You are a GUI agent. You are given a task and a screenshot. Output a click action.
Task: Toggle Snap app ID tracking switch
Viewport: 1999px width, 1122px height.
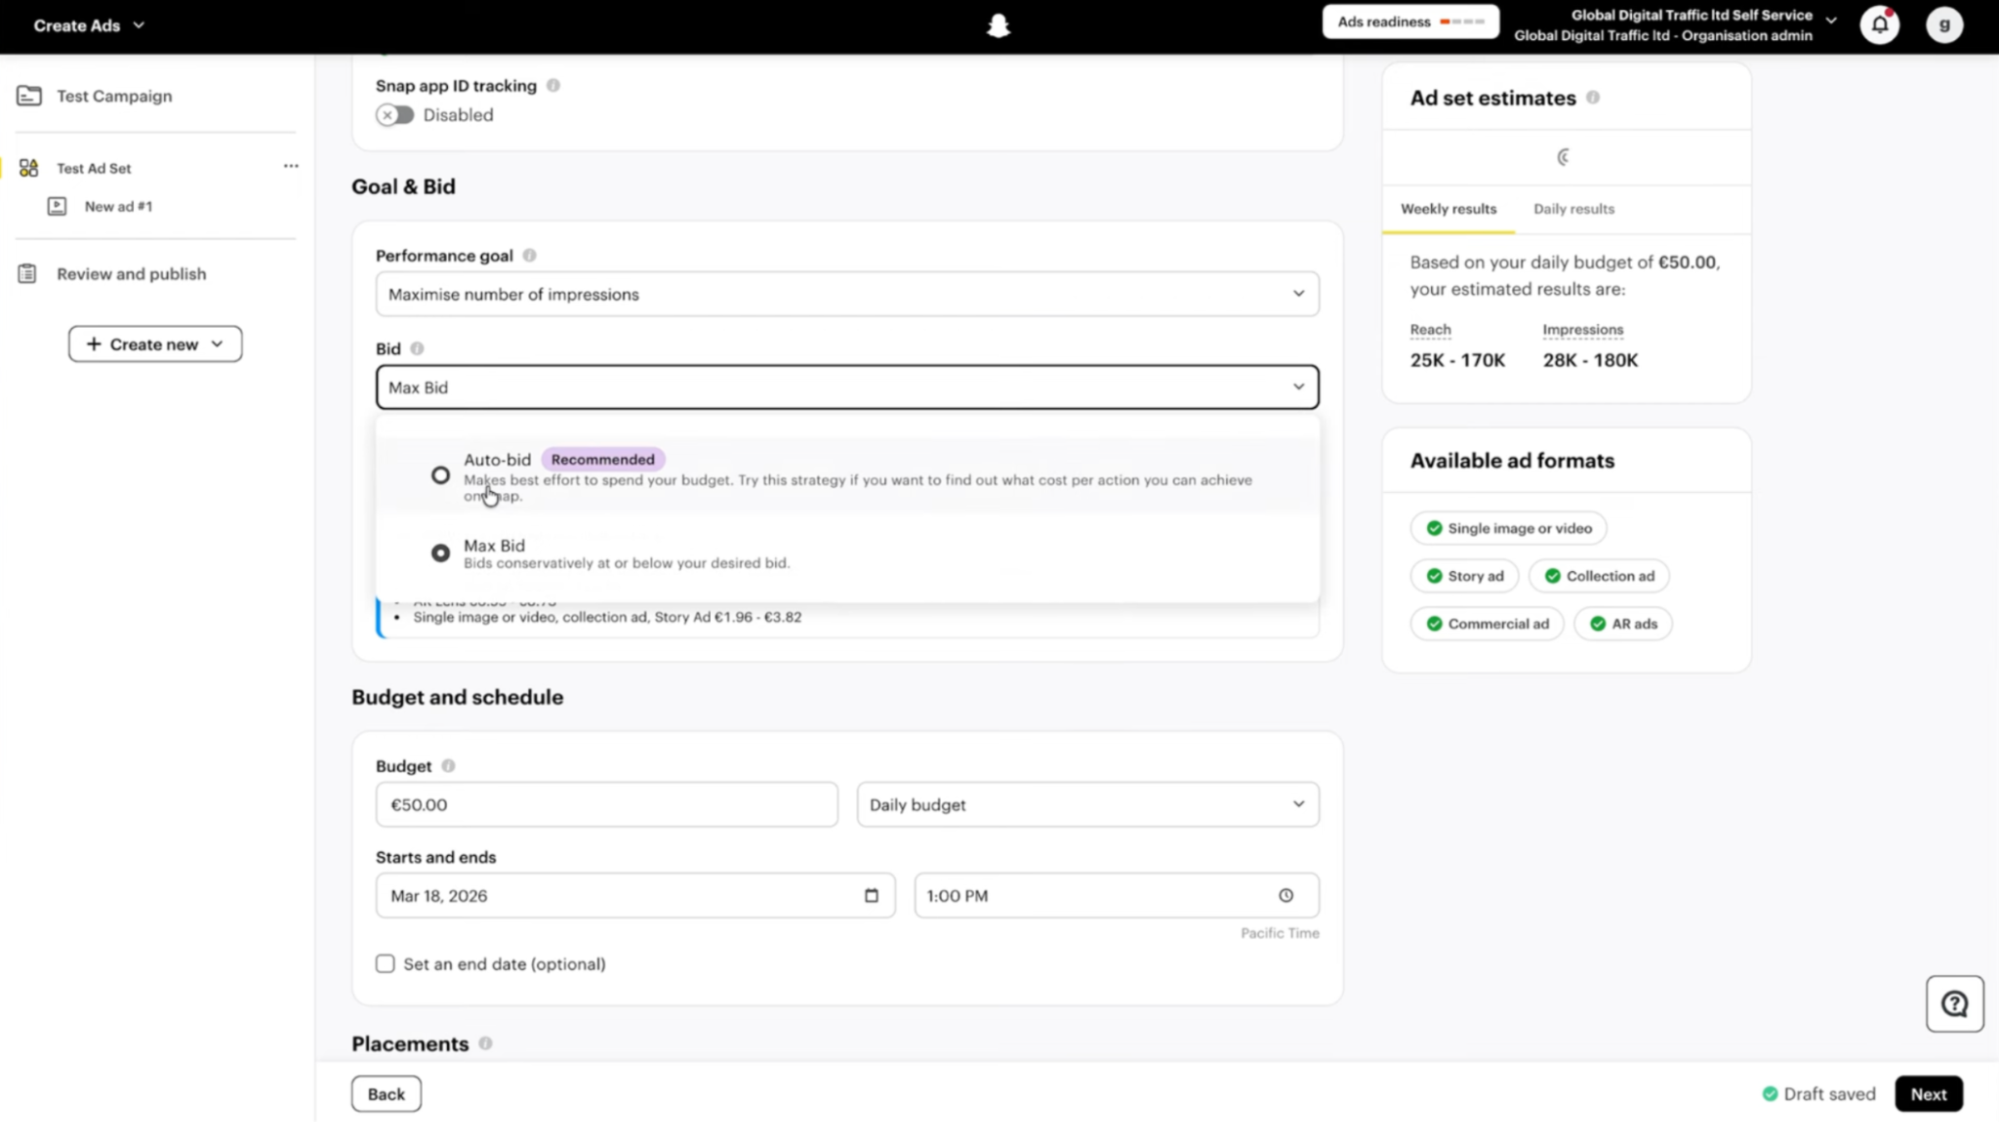(395, 115)
